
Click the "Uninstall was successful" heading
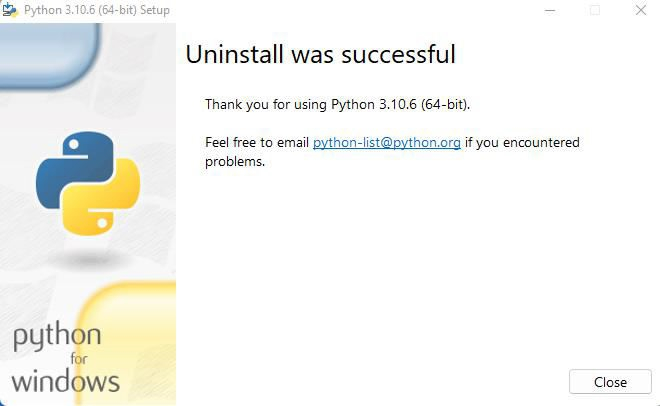tap(320, 54)
